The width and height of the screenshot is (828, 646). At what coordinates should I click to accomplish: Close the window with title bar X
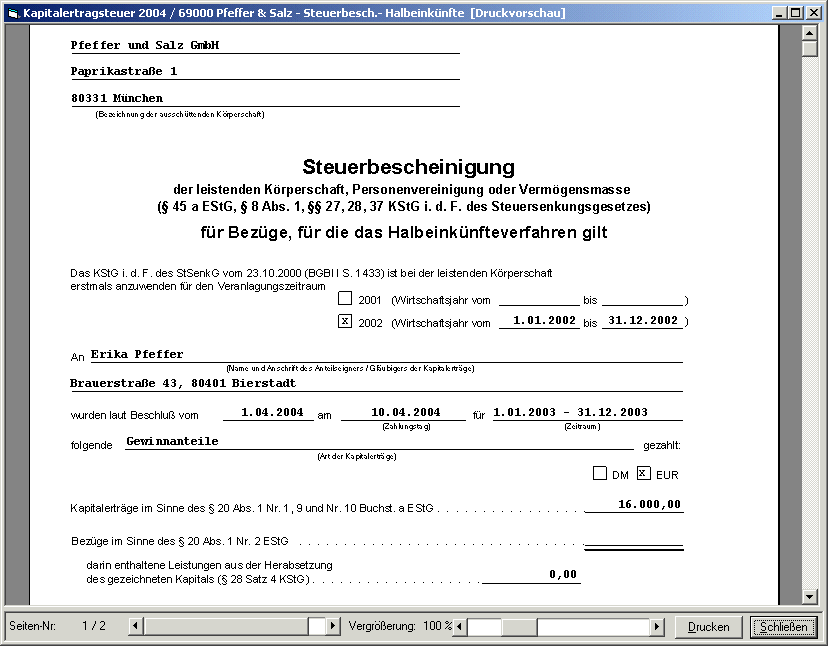coord(814,13)
